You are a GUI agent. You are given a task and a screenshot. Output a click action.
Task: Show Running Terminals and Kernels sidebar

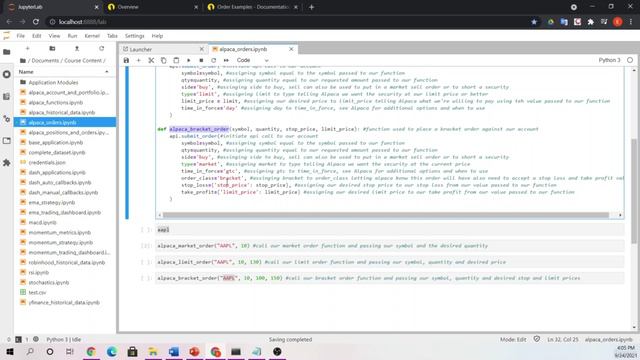7,74
